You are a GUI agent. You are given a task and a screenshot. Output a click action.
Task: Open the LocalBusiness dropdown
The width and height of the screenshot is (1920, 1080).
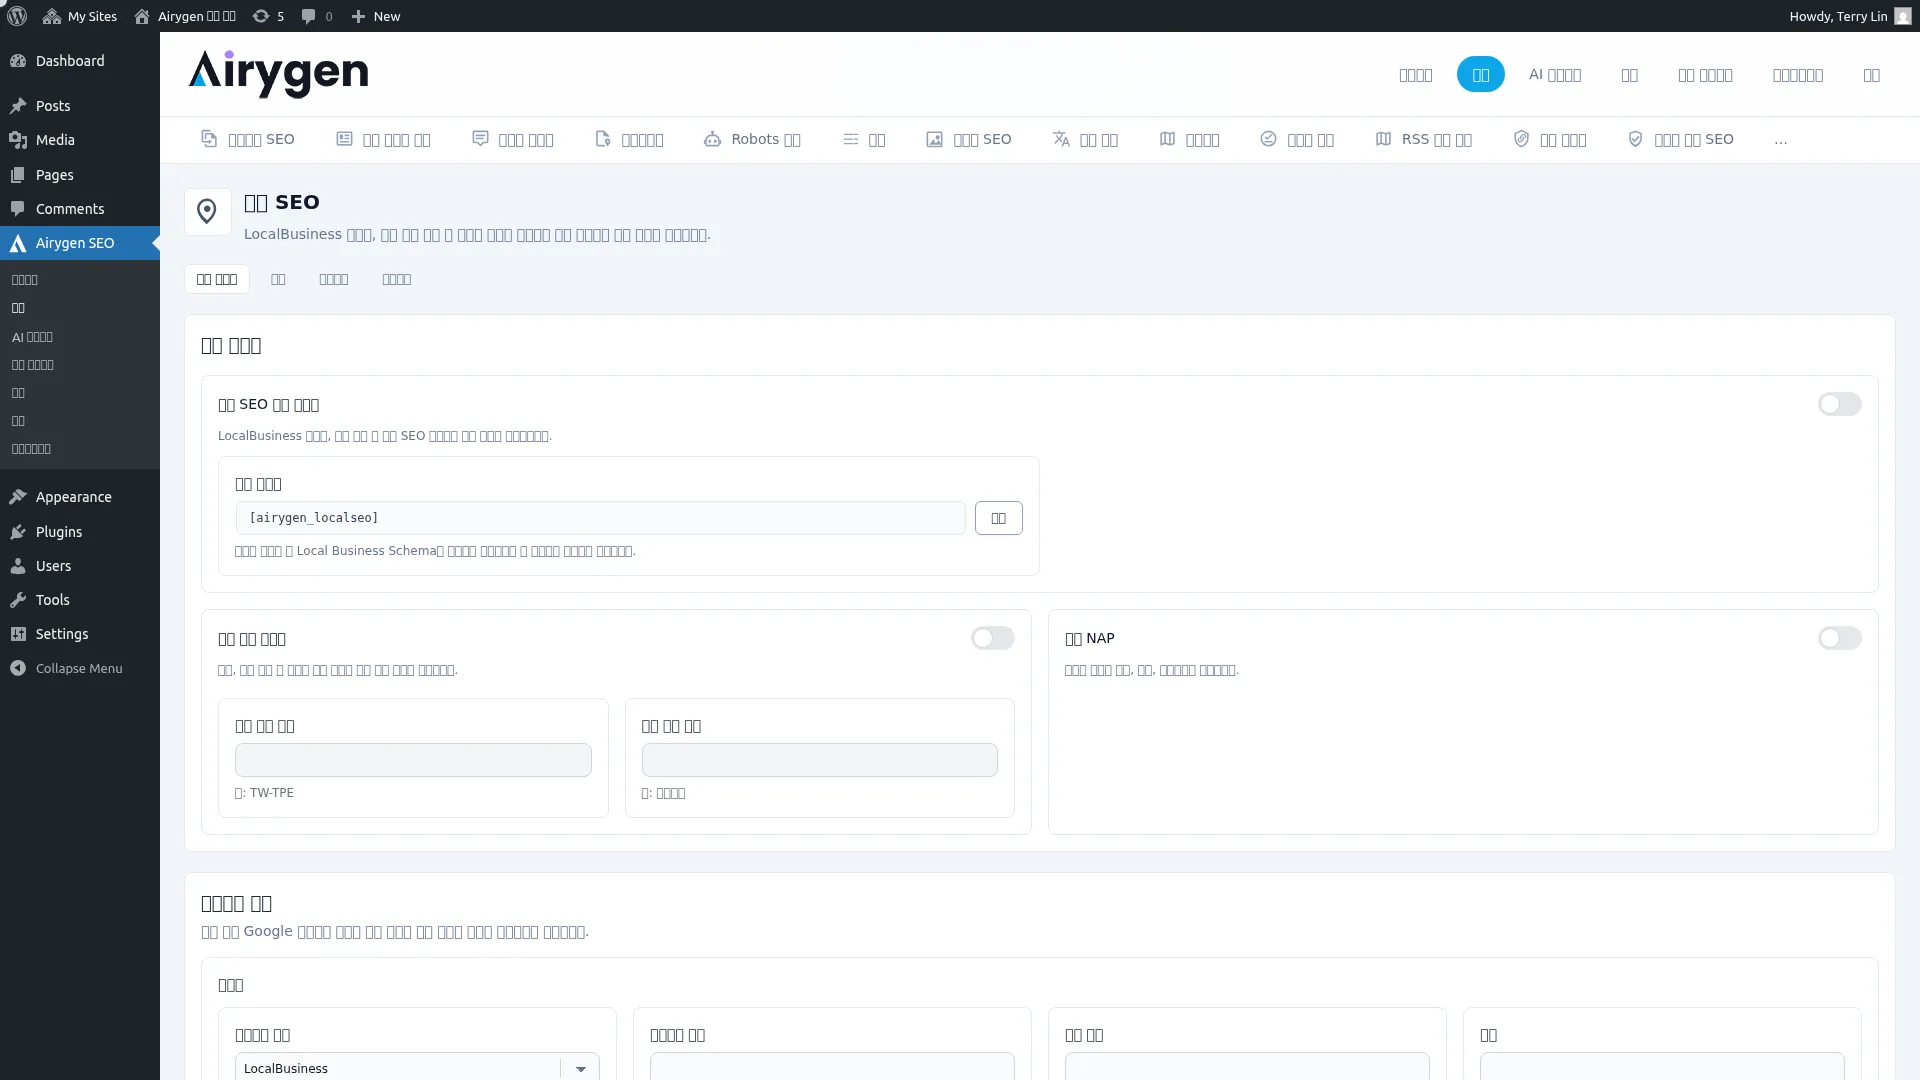(417, 1067)
